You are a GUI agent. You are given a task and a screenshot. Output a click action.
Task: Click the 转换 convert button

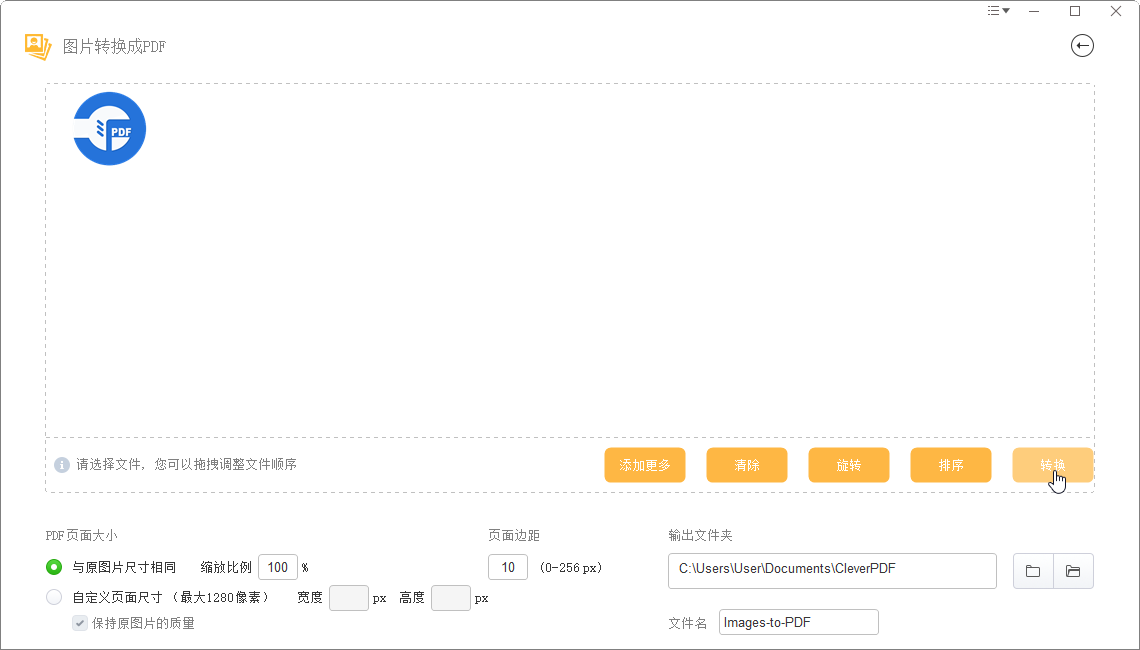pos(1052,464)
